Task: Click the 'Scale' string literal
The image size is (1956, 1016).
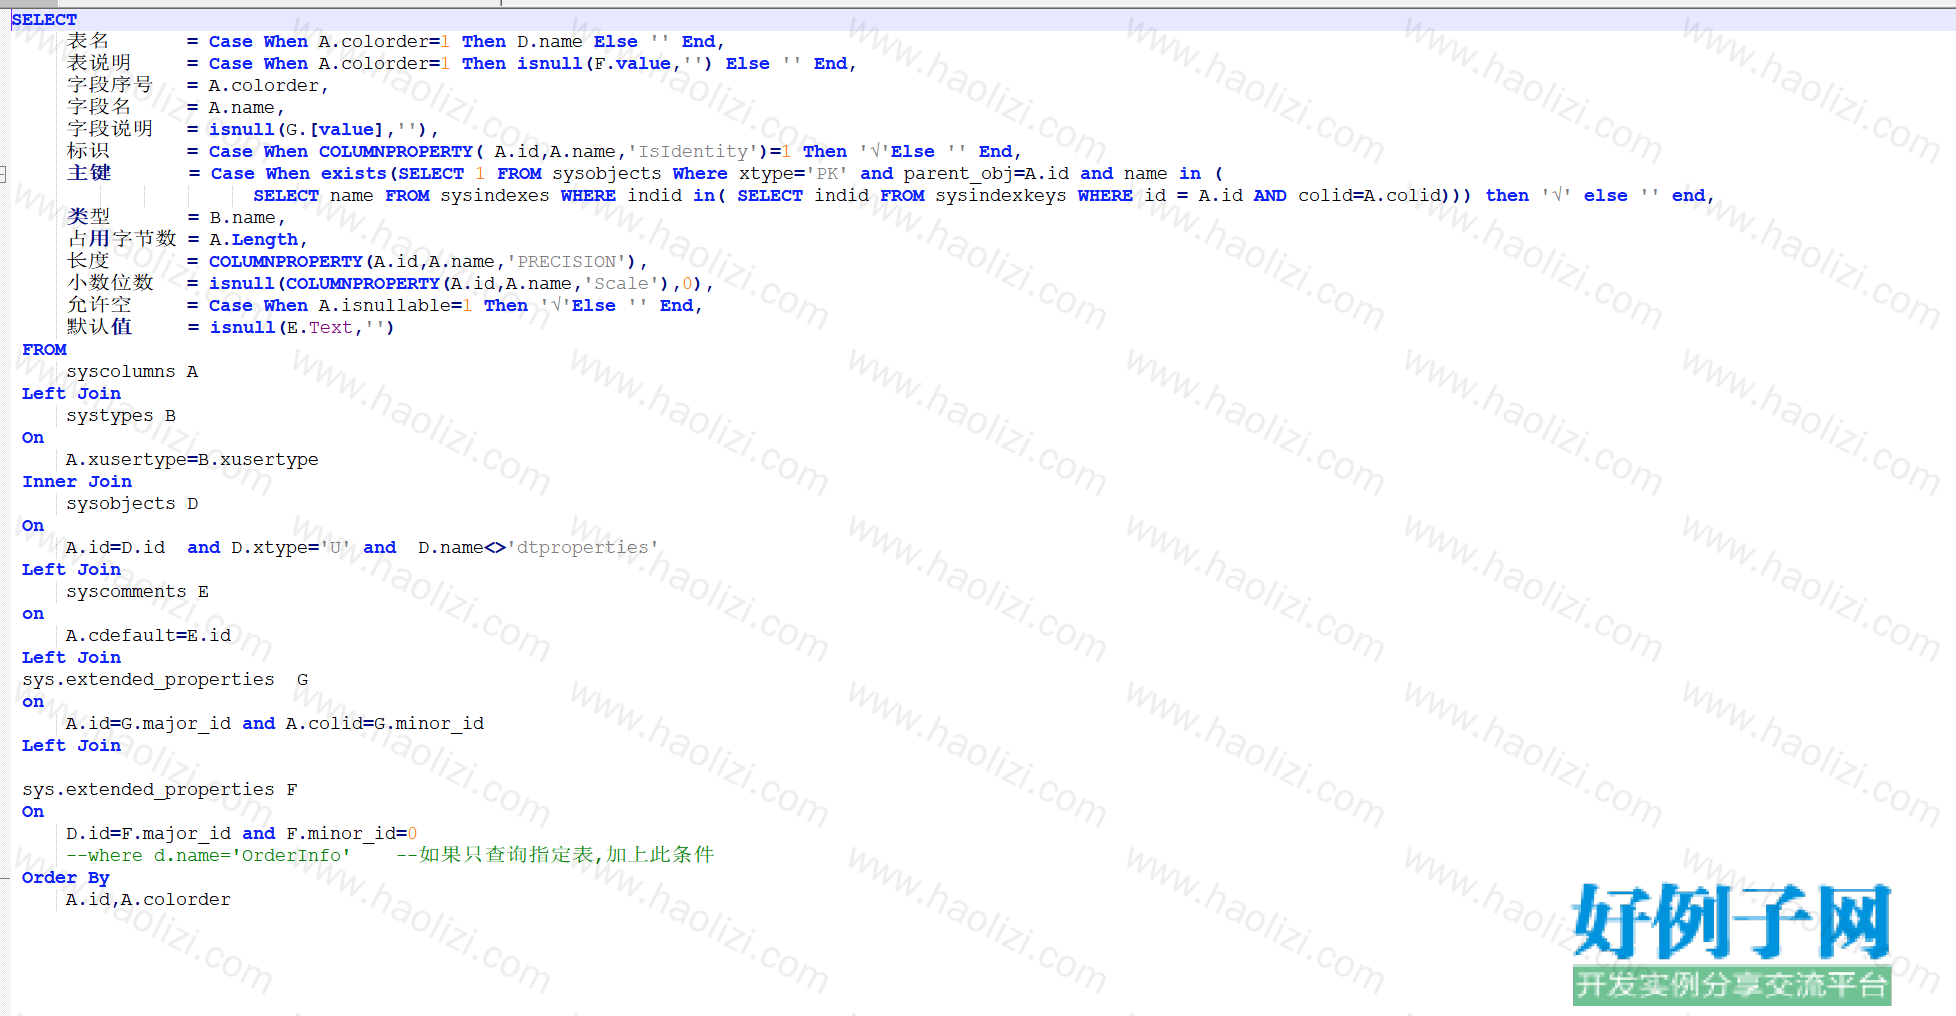Action: [x=621, y=283]
